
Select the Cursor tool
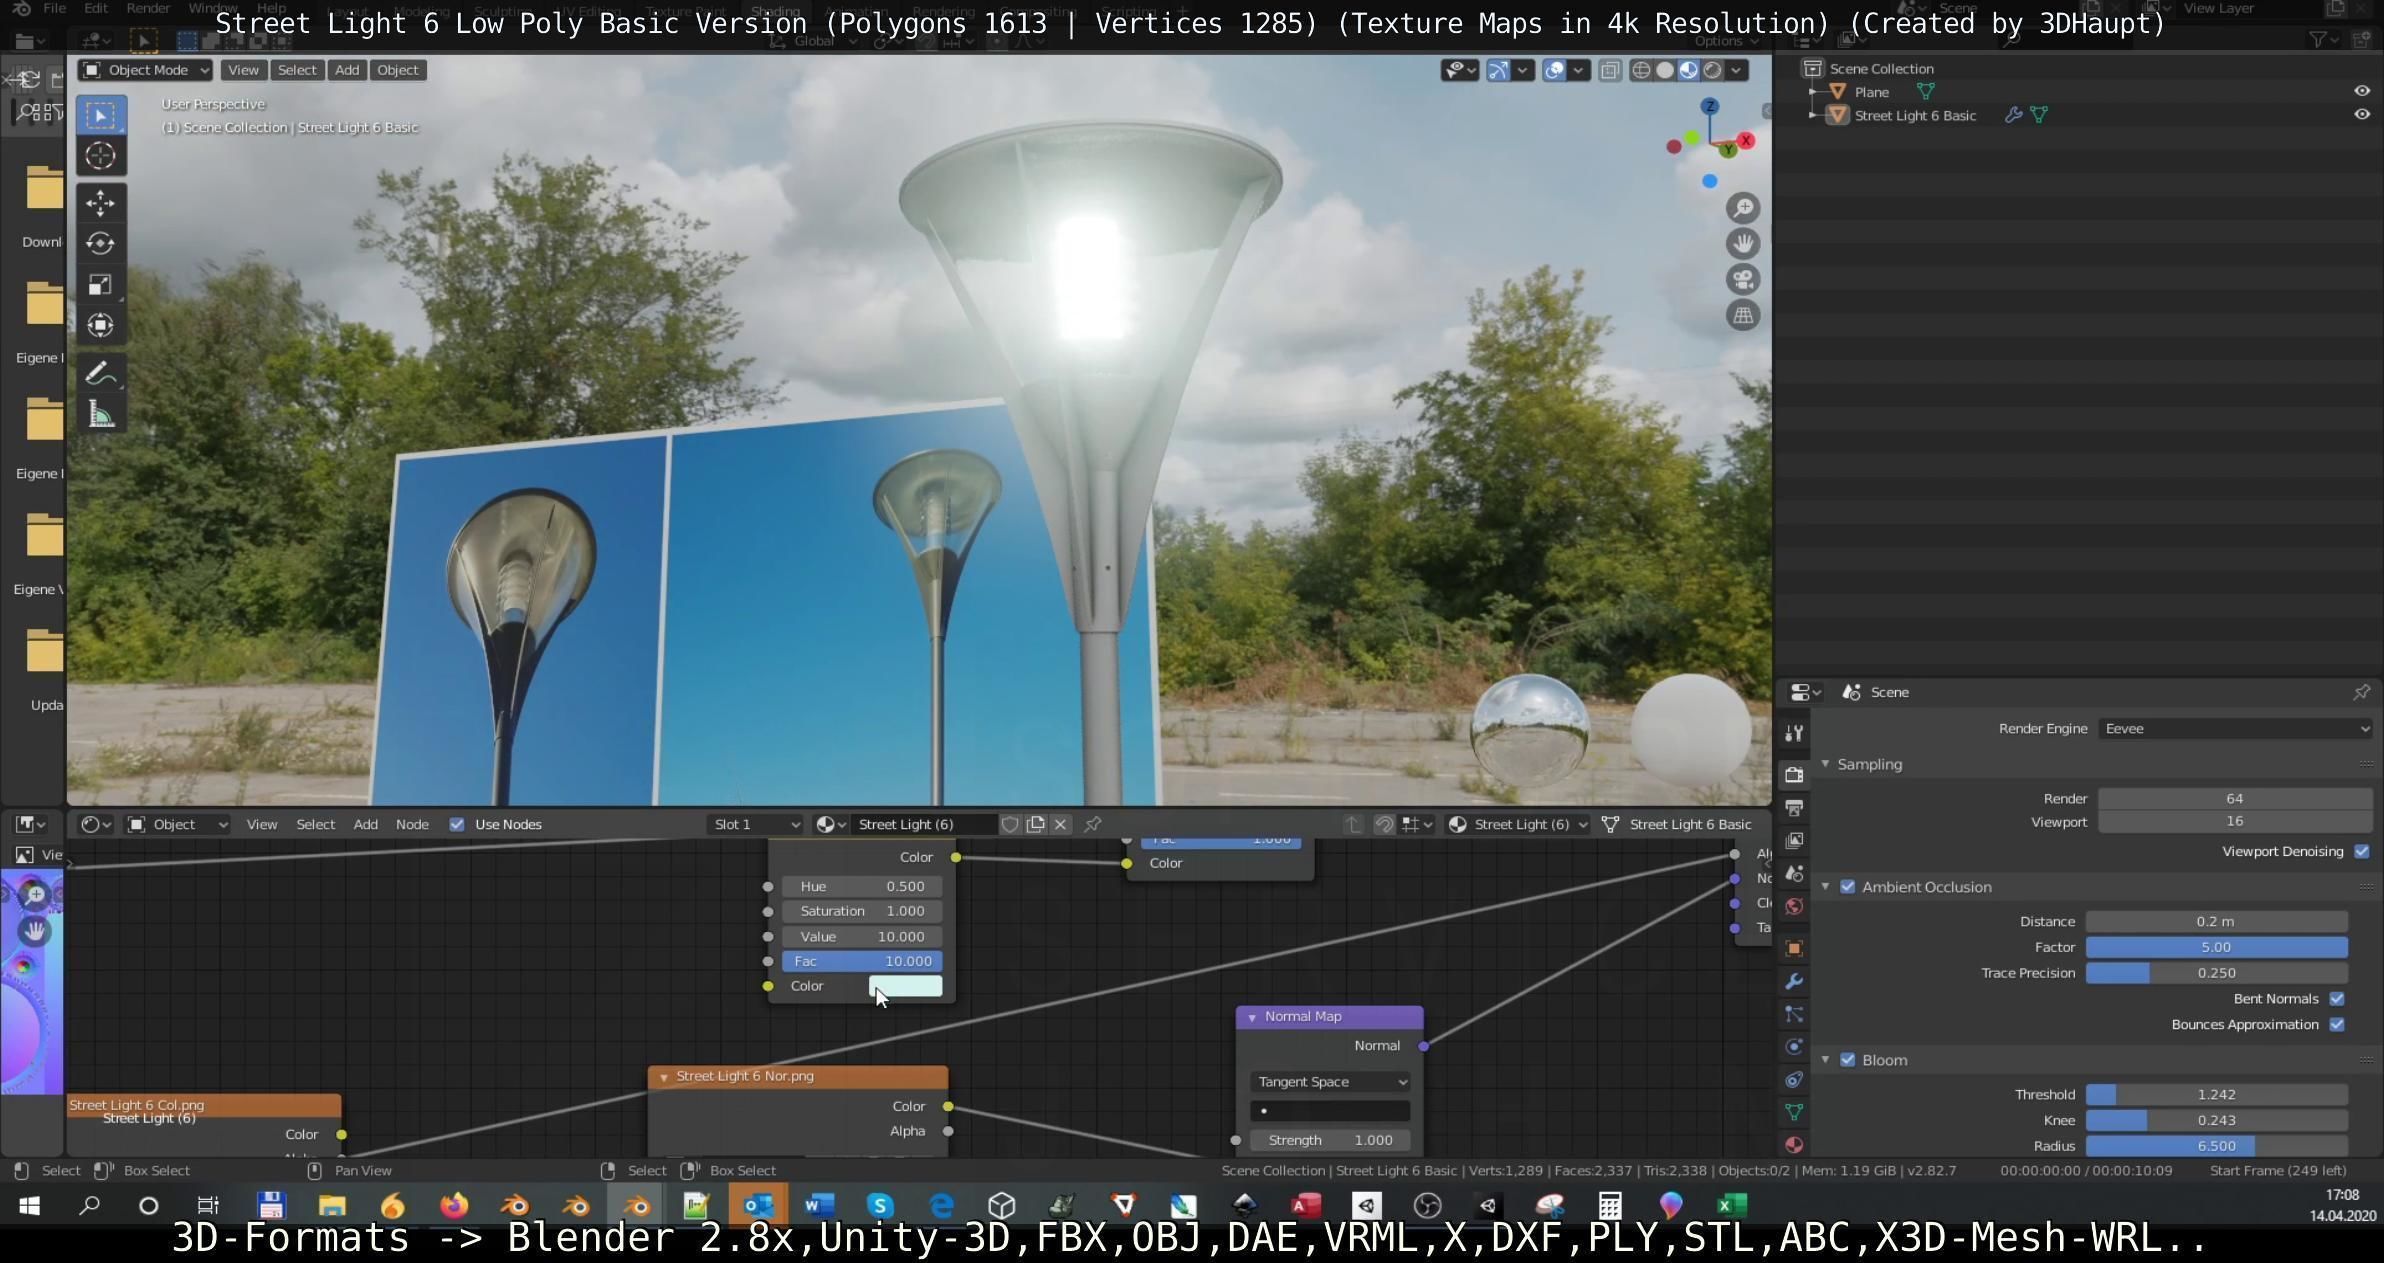[x=100, y=155]
